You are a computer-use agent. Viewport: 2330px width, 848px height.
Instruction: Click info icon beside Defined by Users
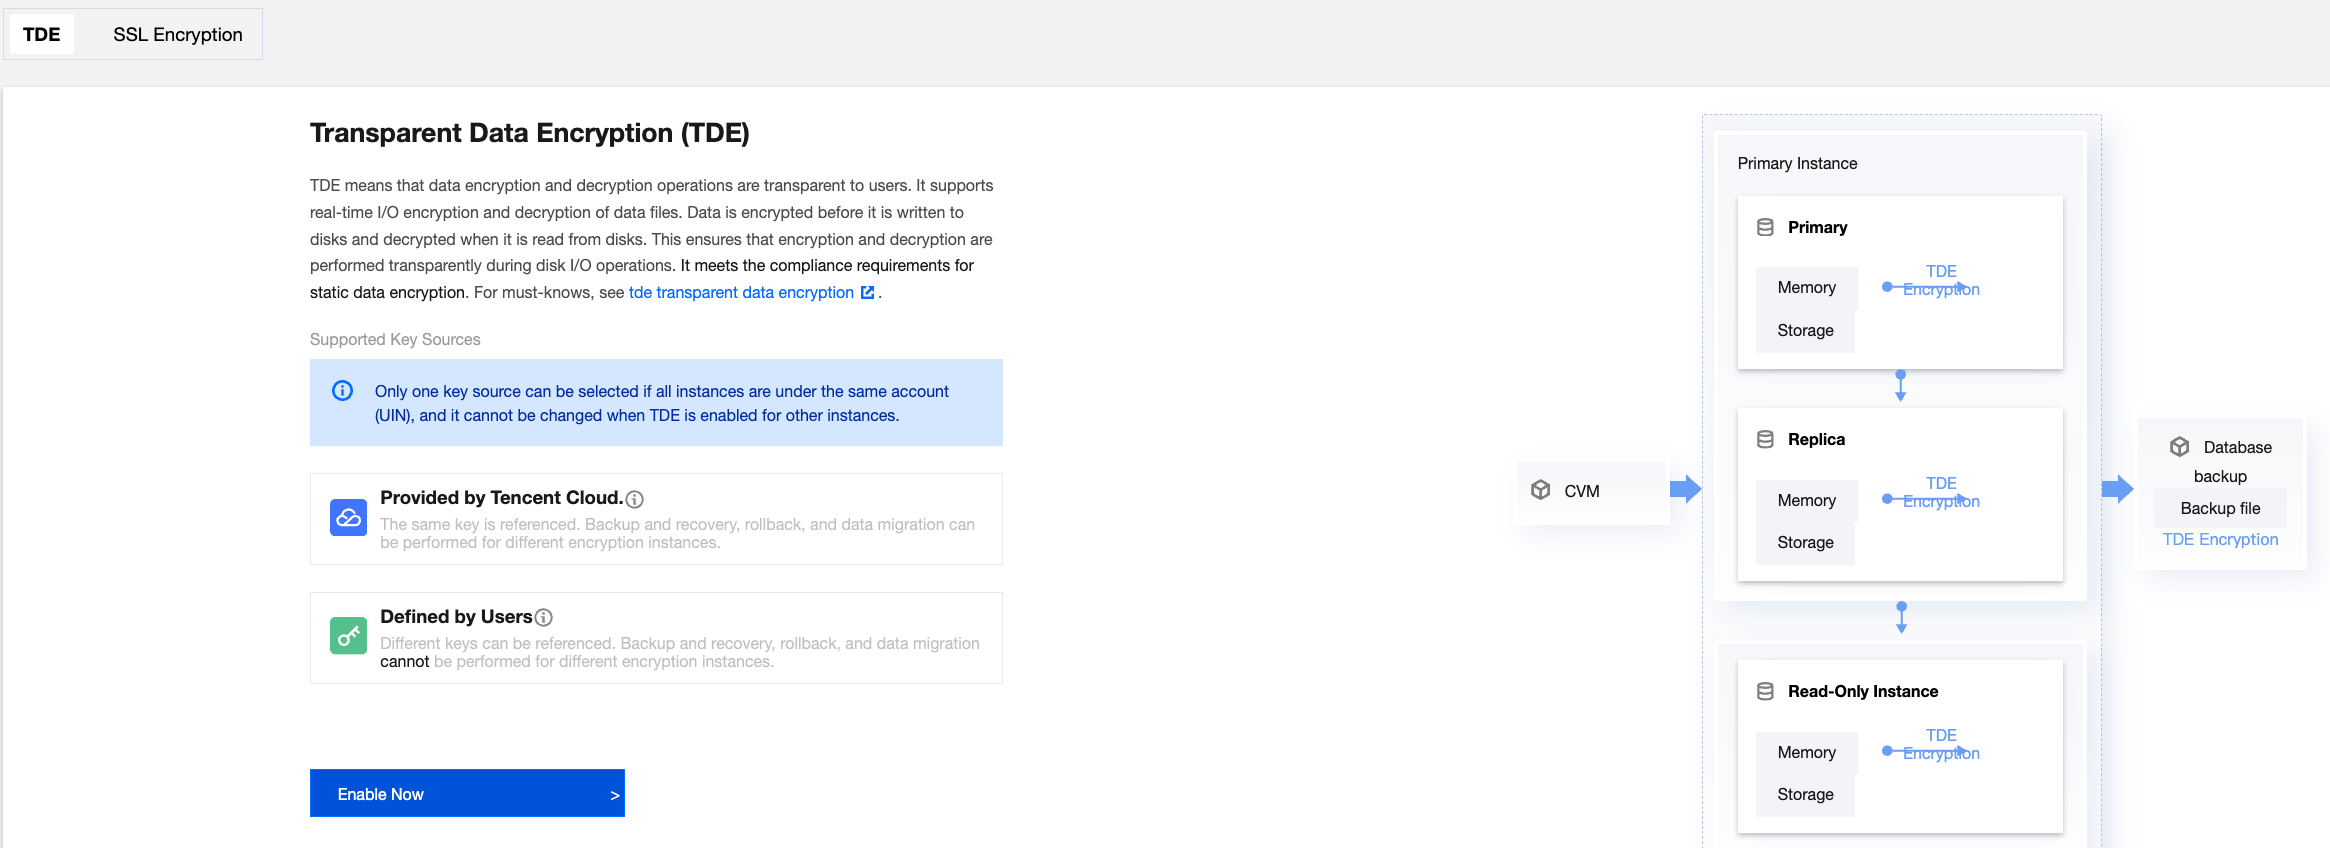(x=544, y=618)
